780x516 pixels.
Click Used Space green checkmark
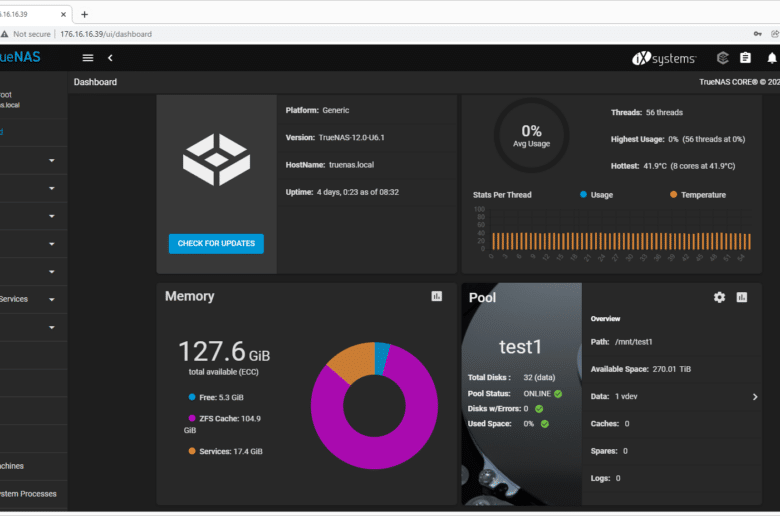[x=545, y=424]
